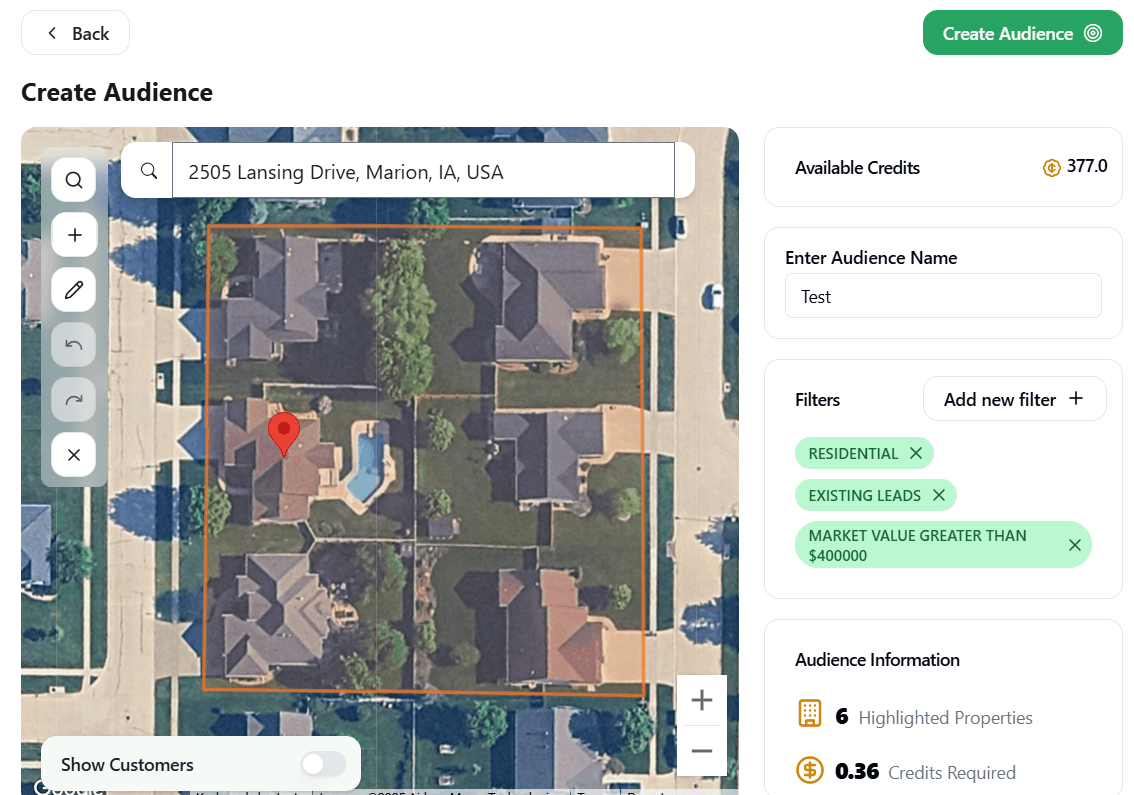Remove the EXISTING LEADS filter tag
This screenshot has width=1134, height=795.
[939, 495]
